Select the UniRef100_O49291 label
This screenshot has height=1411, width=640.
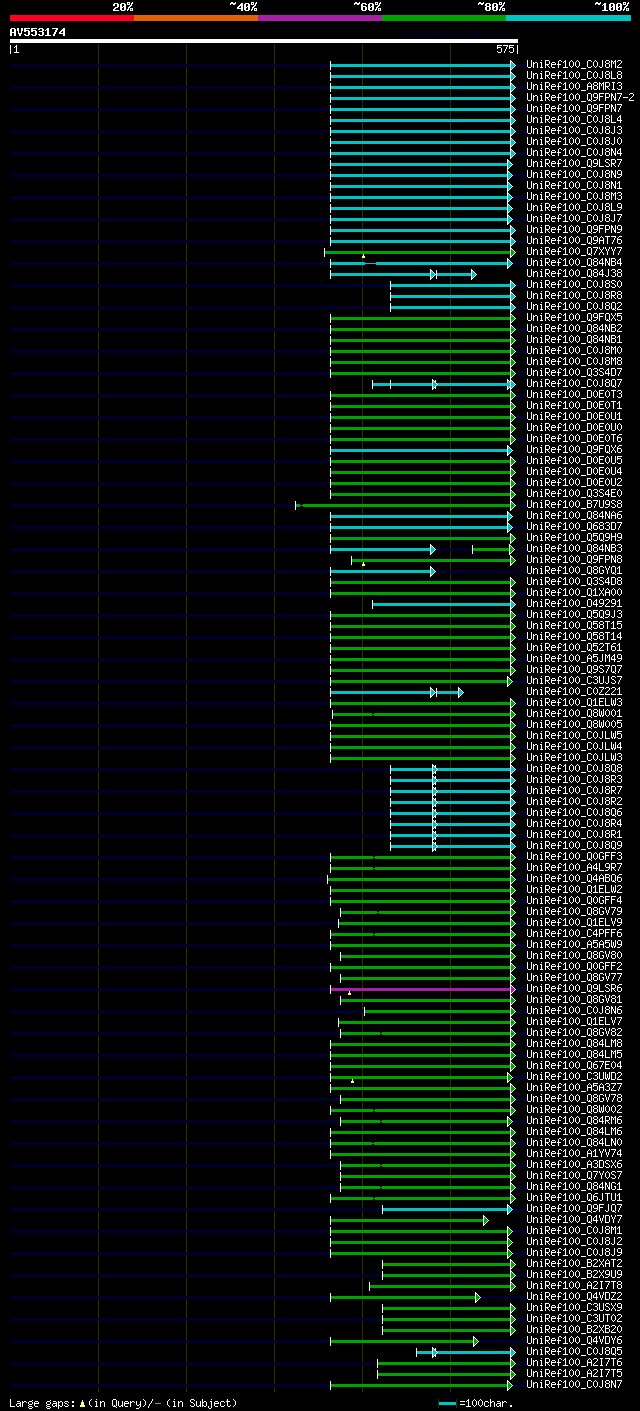pos(574,604)
